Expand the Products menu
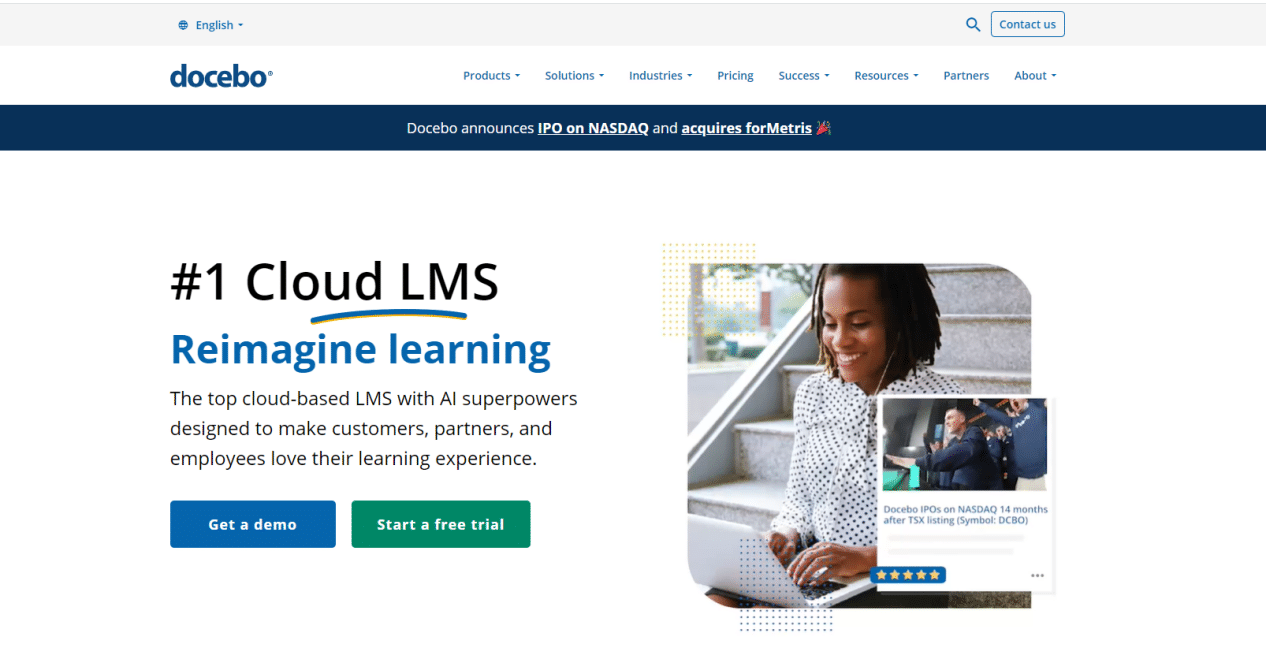 point(491,76)
